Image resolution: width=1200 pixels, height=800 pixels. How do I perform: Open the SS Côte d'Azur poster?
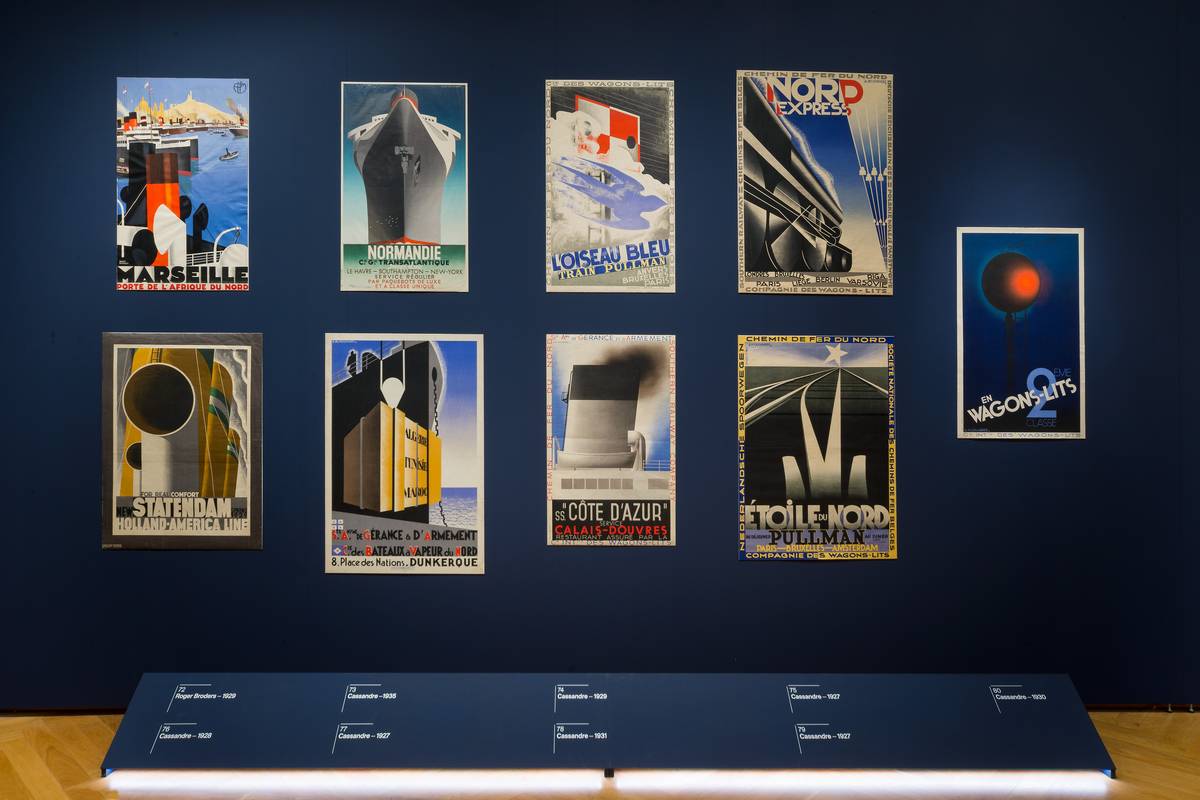[610, 440]
